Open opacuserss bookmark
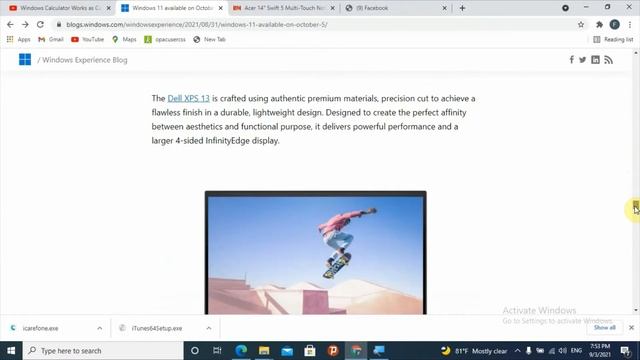This screenshot has width=640, height=360. 165,39
